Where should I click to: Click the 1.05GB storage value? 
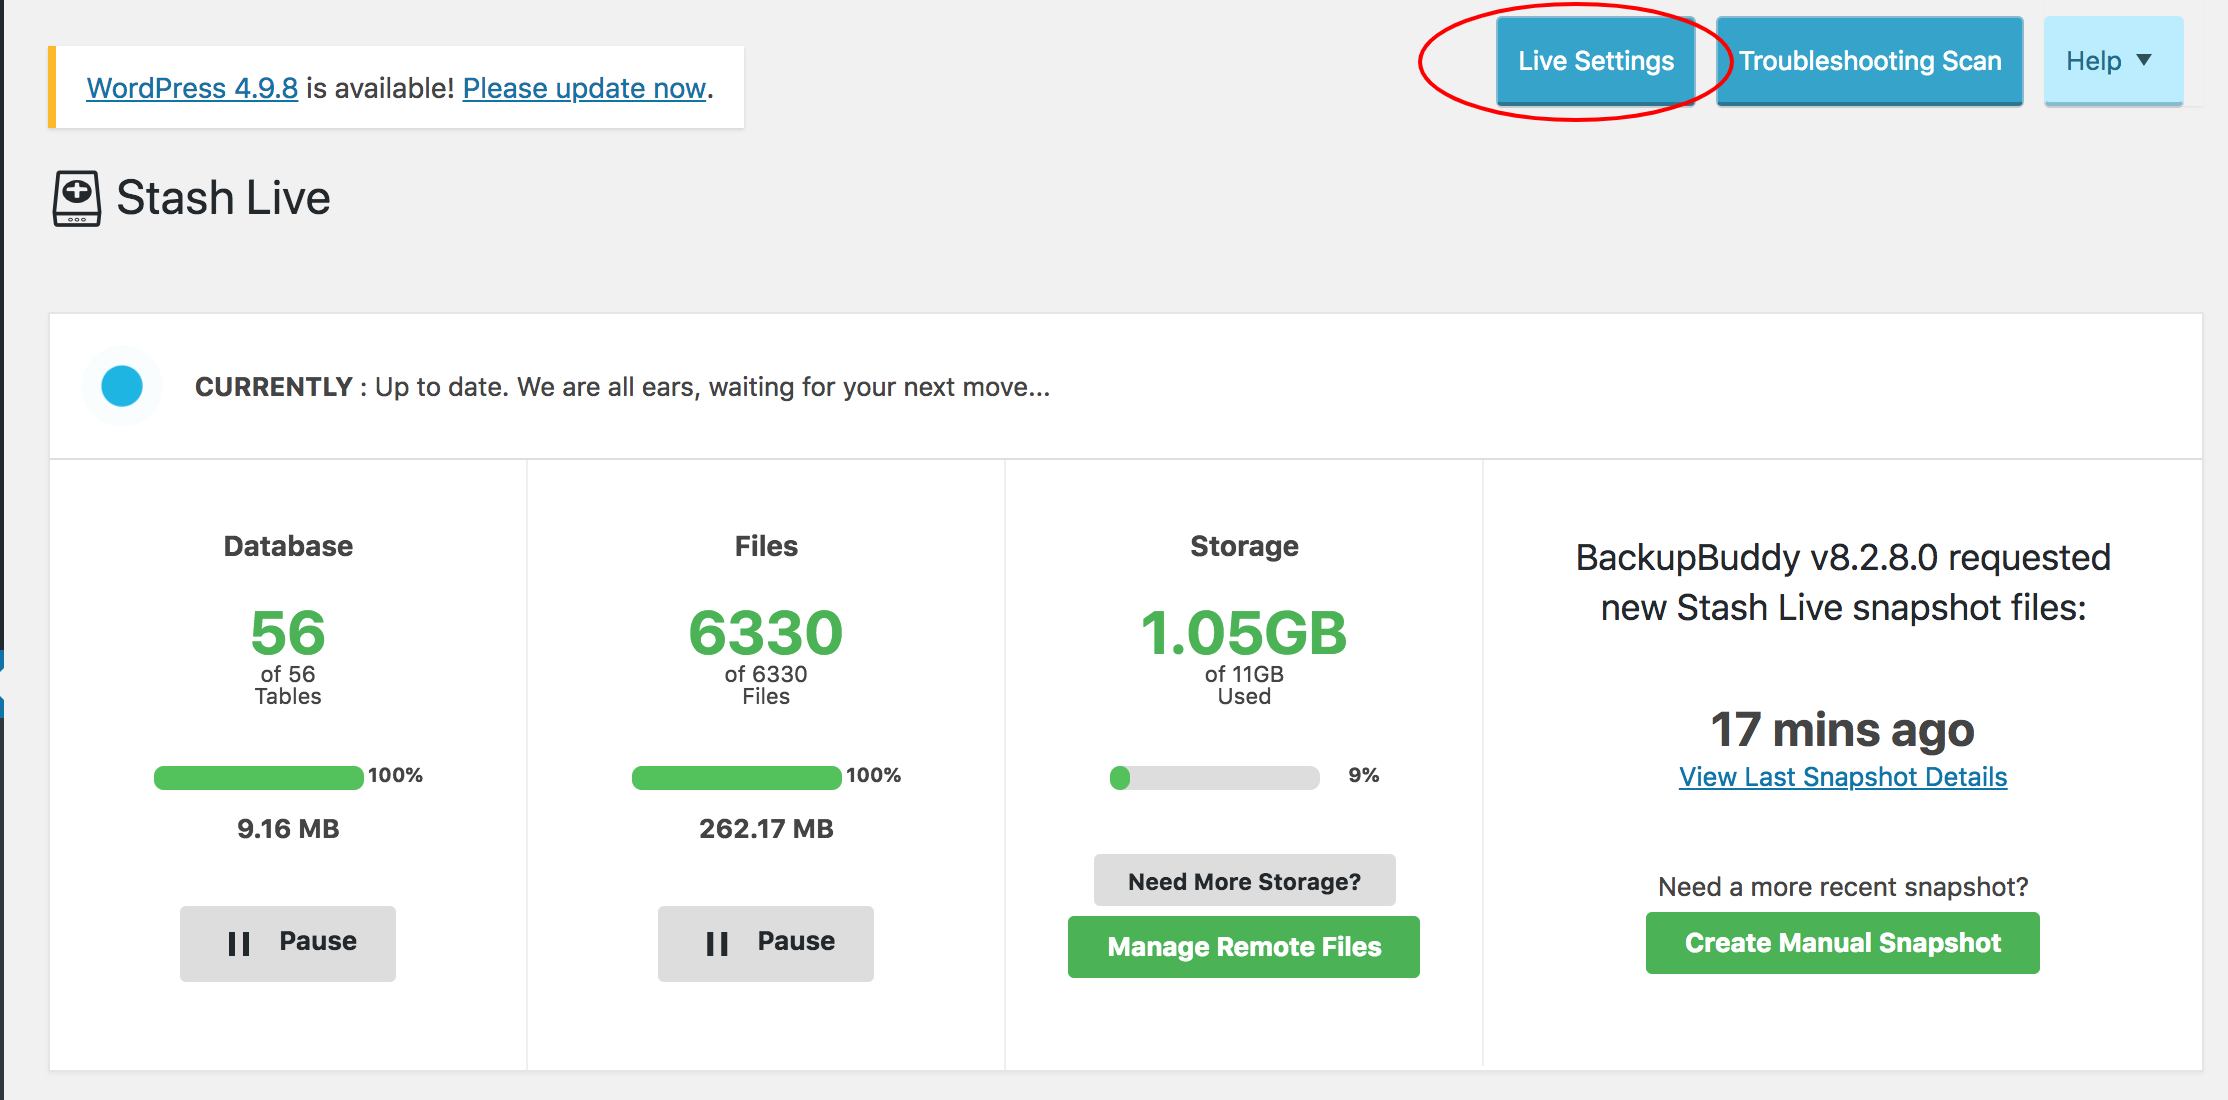[x=1244, y=633]
